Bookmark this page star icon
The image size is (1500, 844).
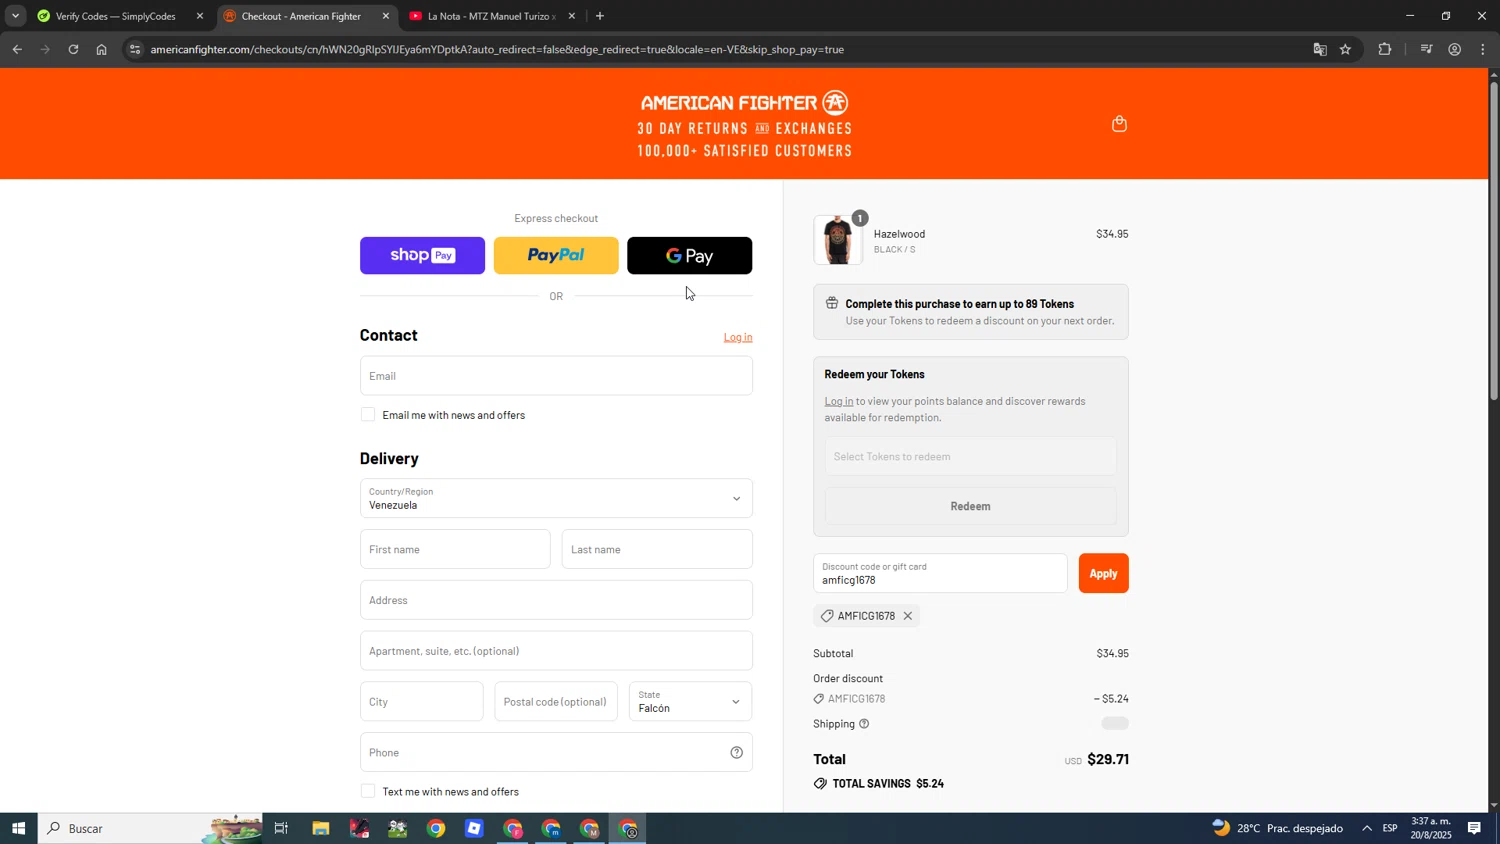(x=1345, y=49)
